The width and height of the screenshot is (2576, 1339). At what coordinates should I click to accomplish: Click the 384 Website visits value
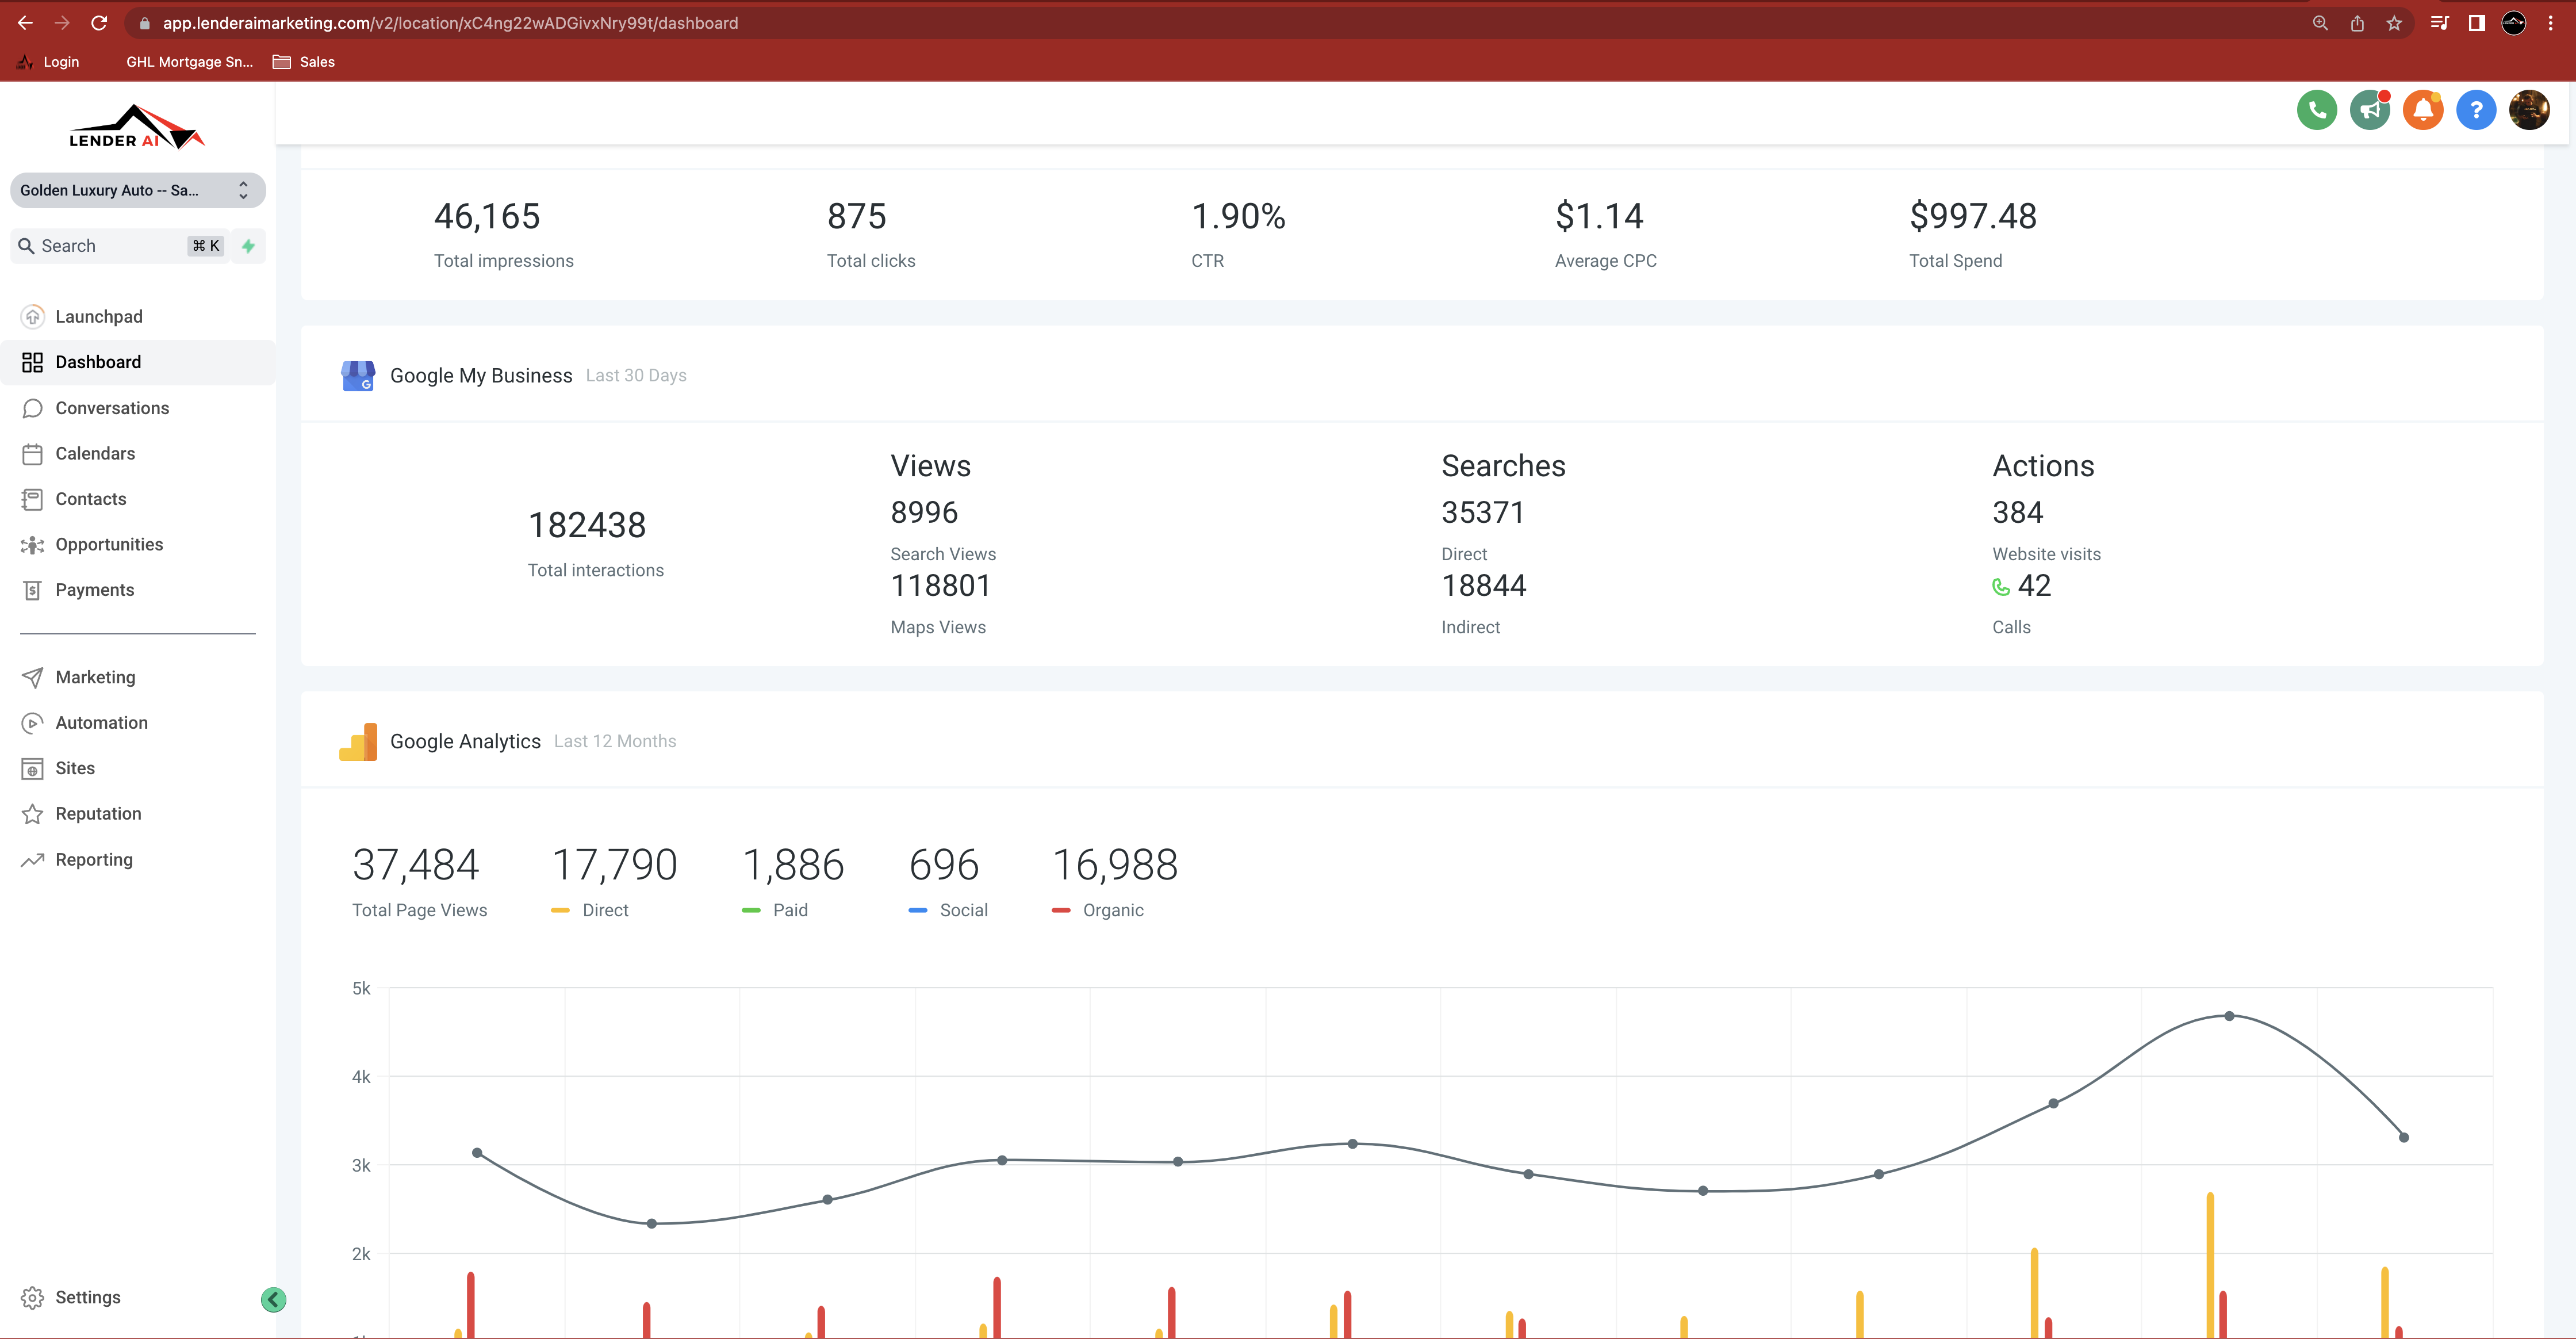2018,513
